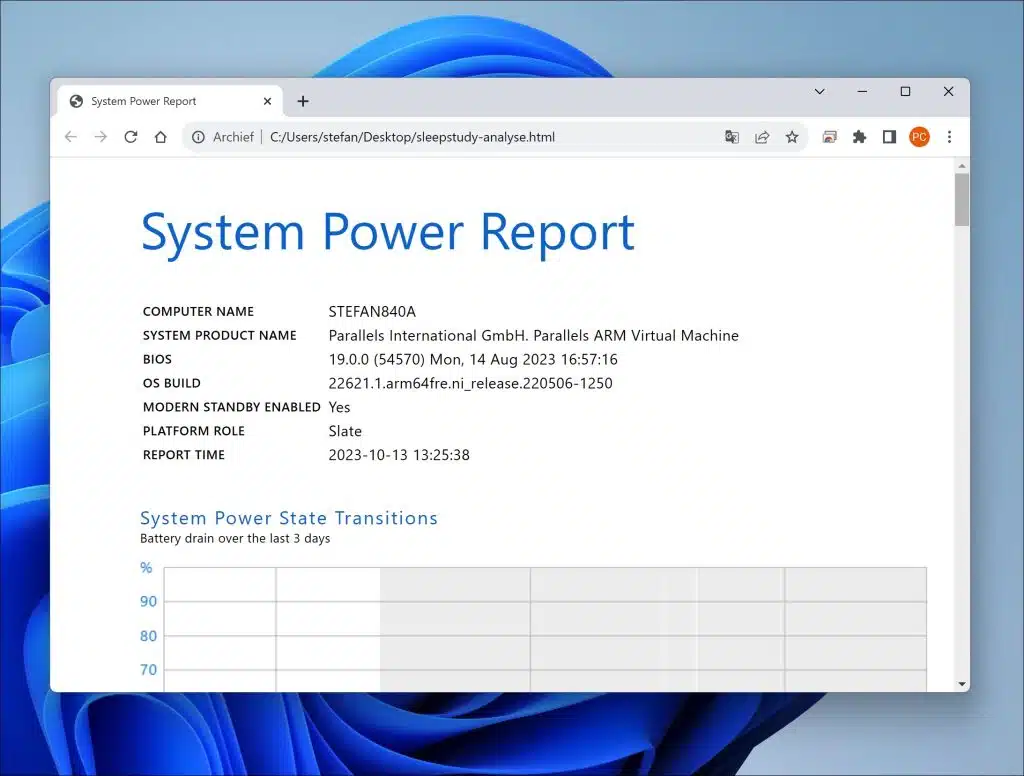This screenshot has width=1024, height=776.
Task: Open the tab search chevron
Action: pos(820,91)
